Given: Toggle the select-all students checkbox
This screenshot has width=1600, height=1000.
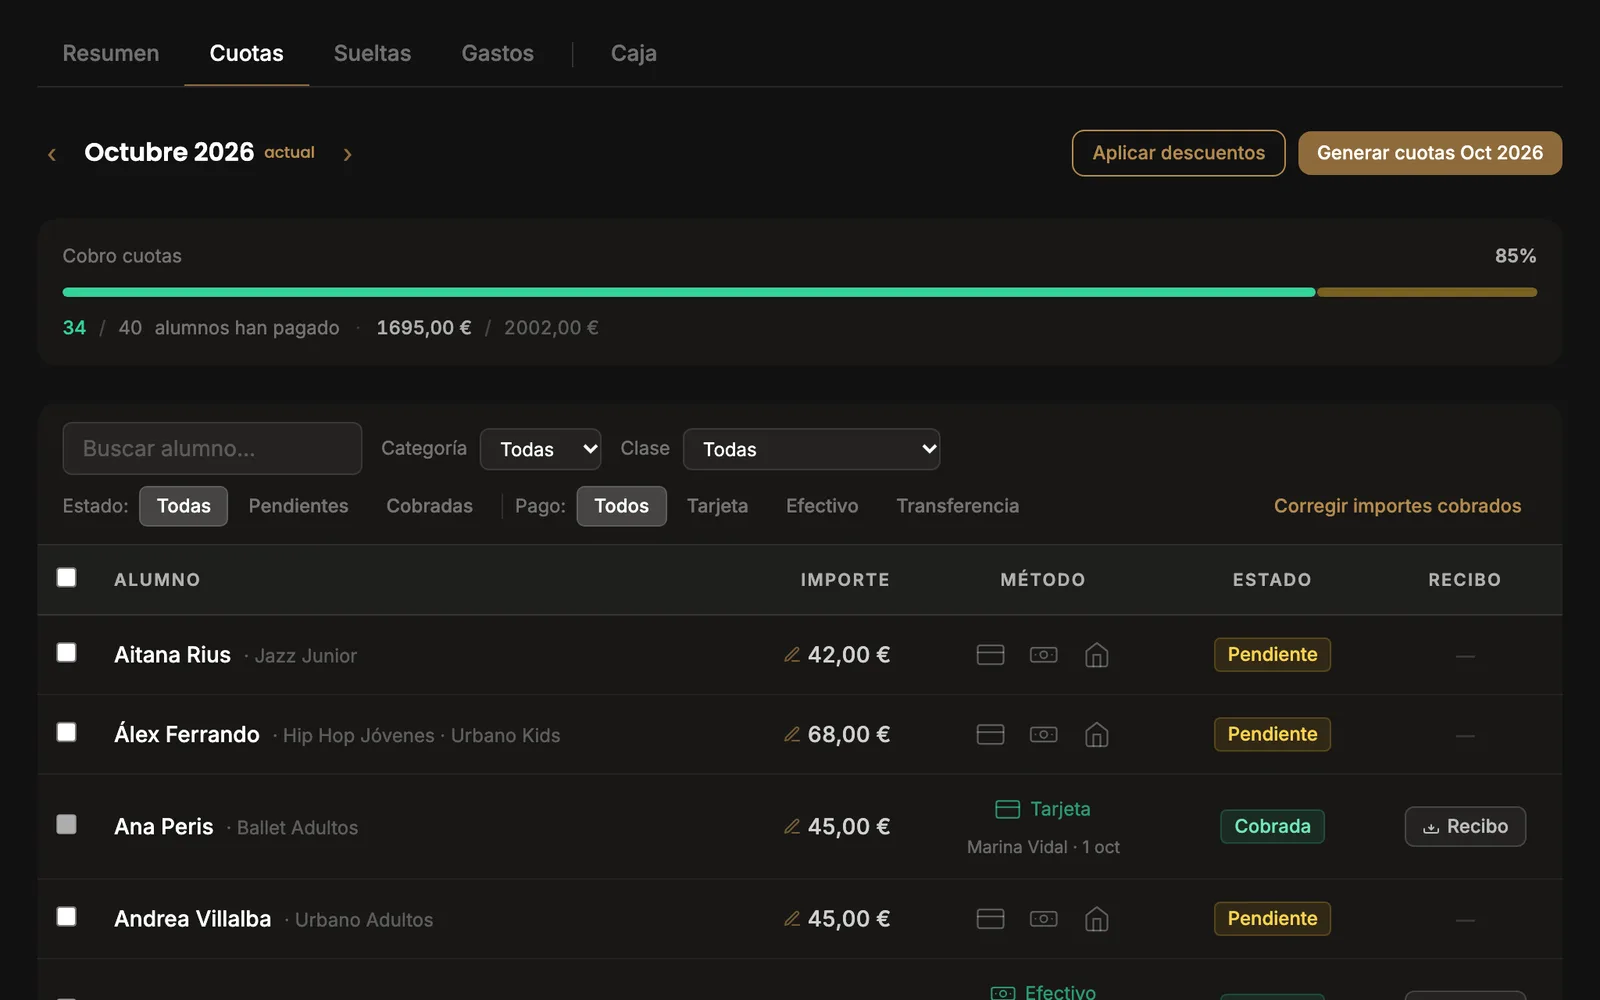Looking at the screenshot, I should pyautogui.click(x=67, y=577).
